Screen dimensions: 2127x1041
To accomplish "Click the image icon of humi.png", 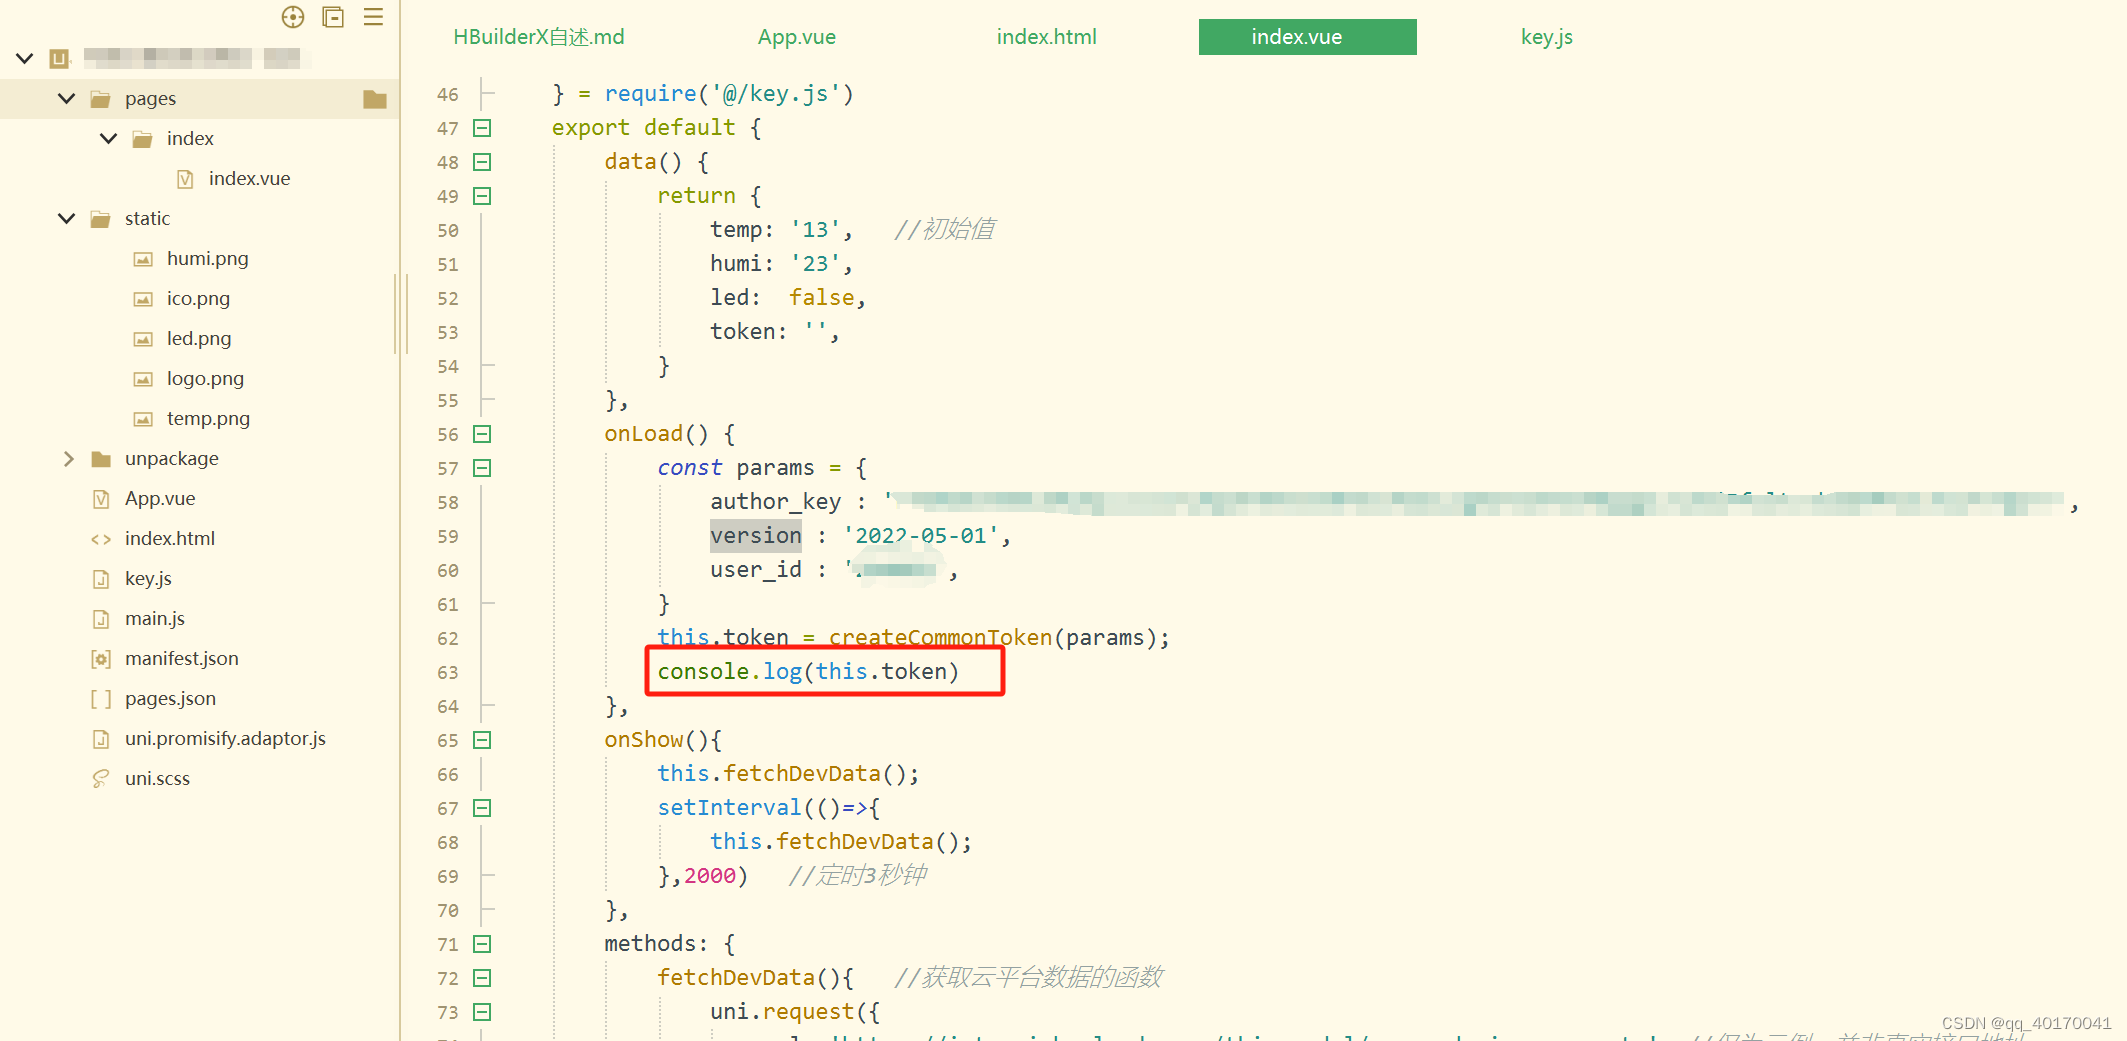I will point(143,259).
